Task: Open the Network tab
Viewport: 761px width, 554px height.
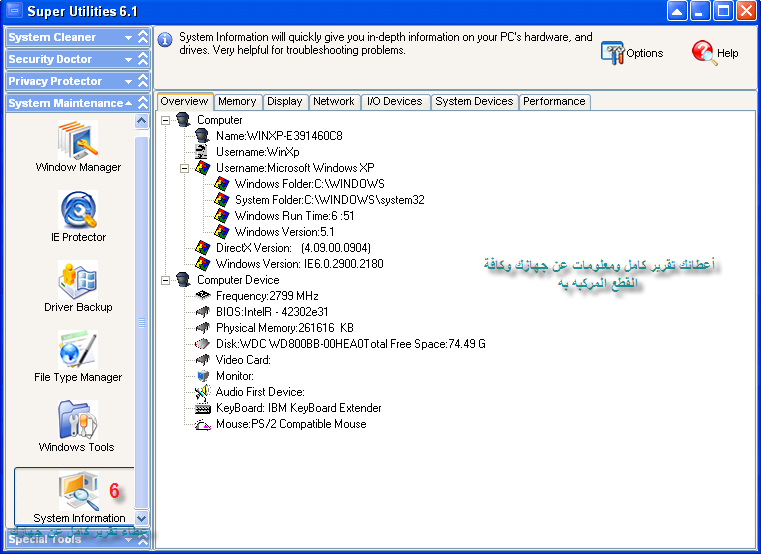Action: pyautogui.click(x=334, y=101)
